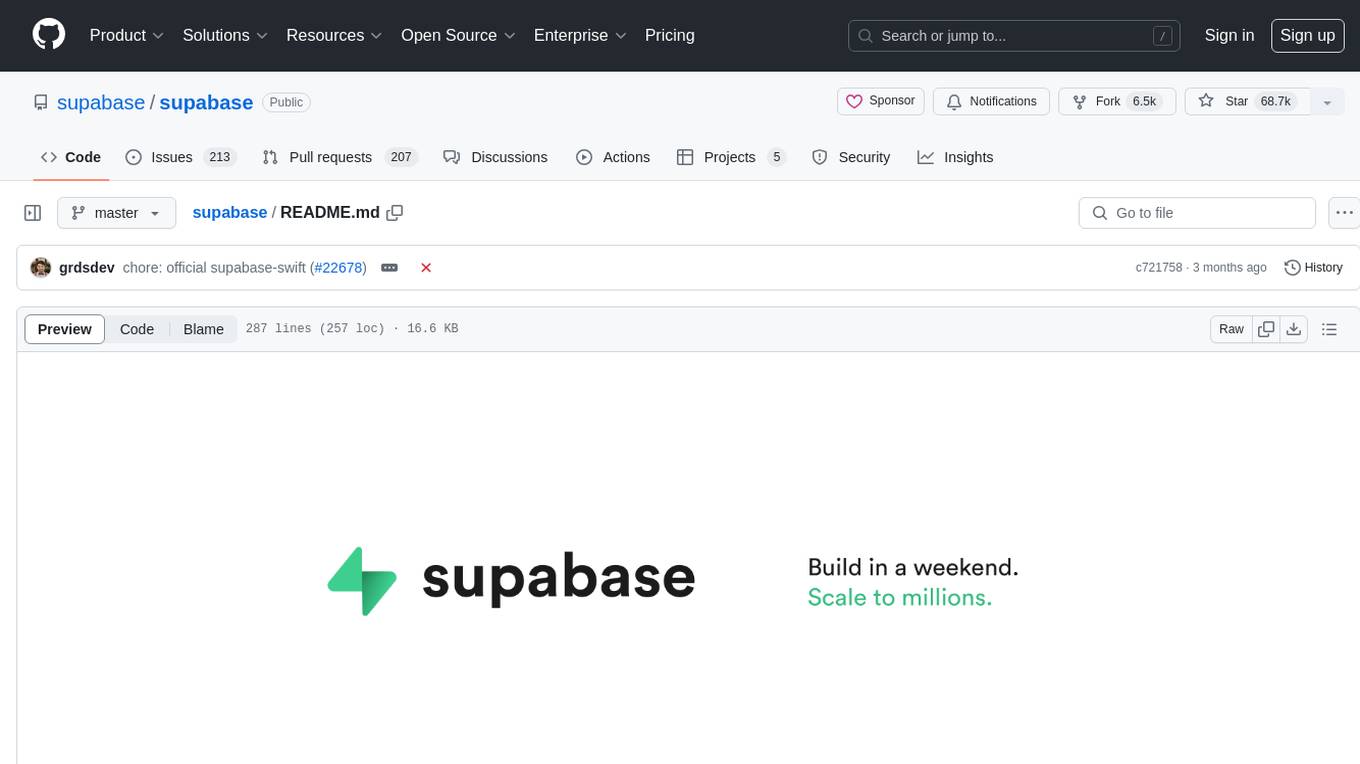Image resolution: width=1360 pixels, height=764 pixels.
Task: Open the file History
Action: pyautogui.click(x=1313, y=267)
